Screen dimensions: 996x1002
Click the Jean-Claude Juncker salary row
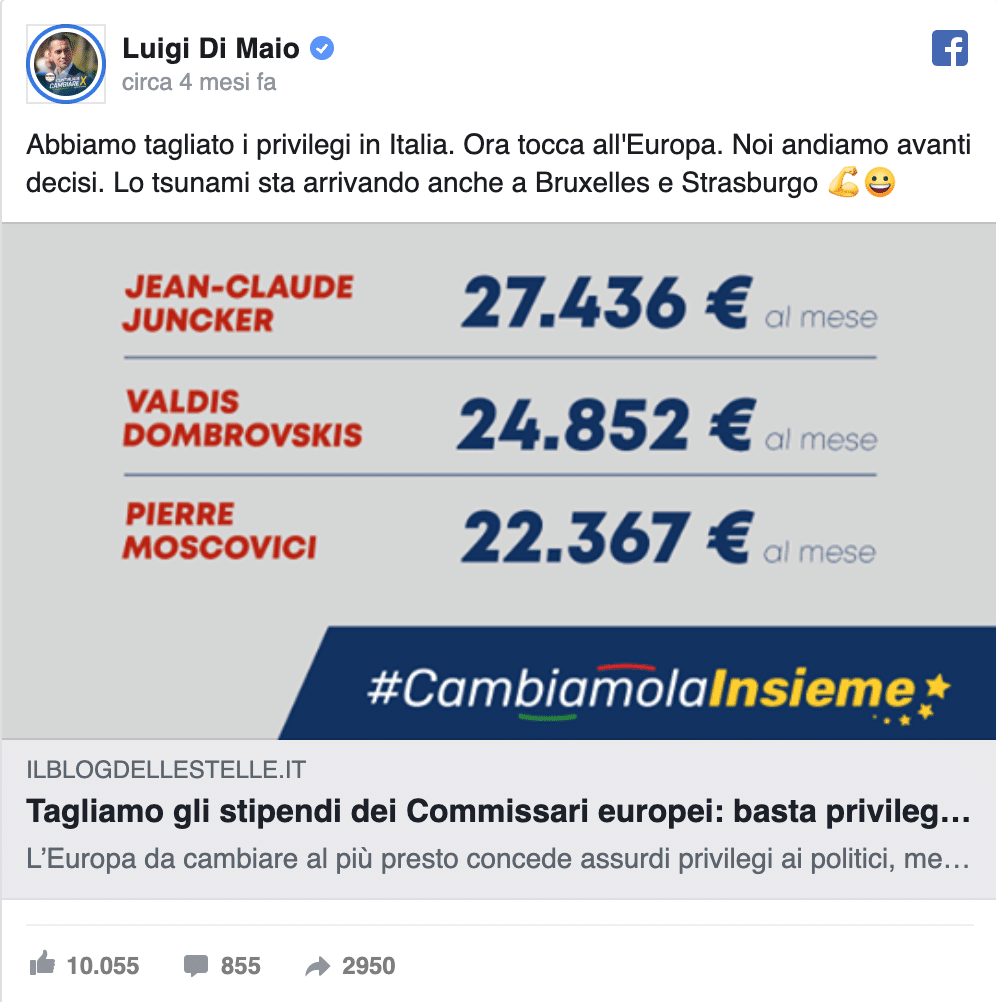(498, 303)
